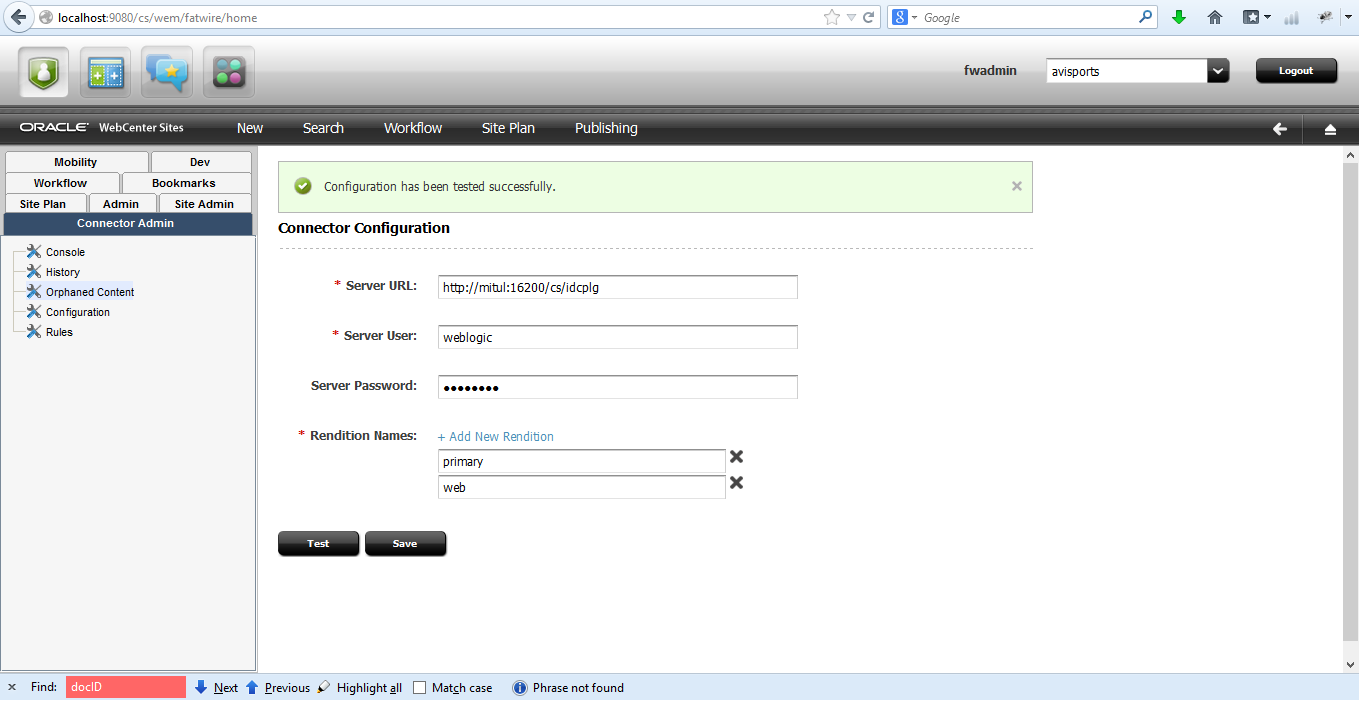Switch to the Site Admin tab

click(x=204, y=203)
